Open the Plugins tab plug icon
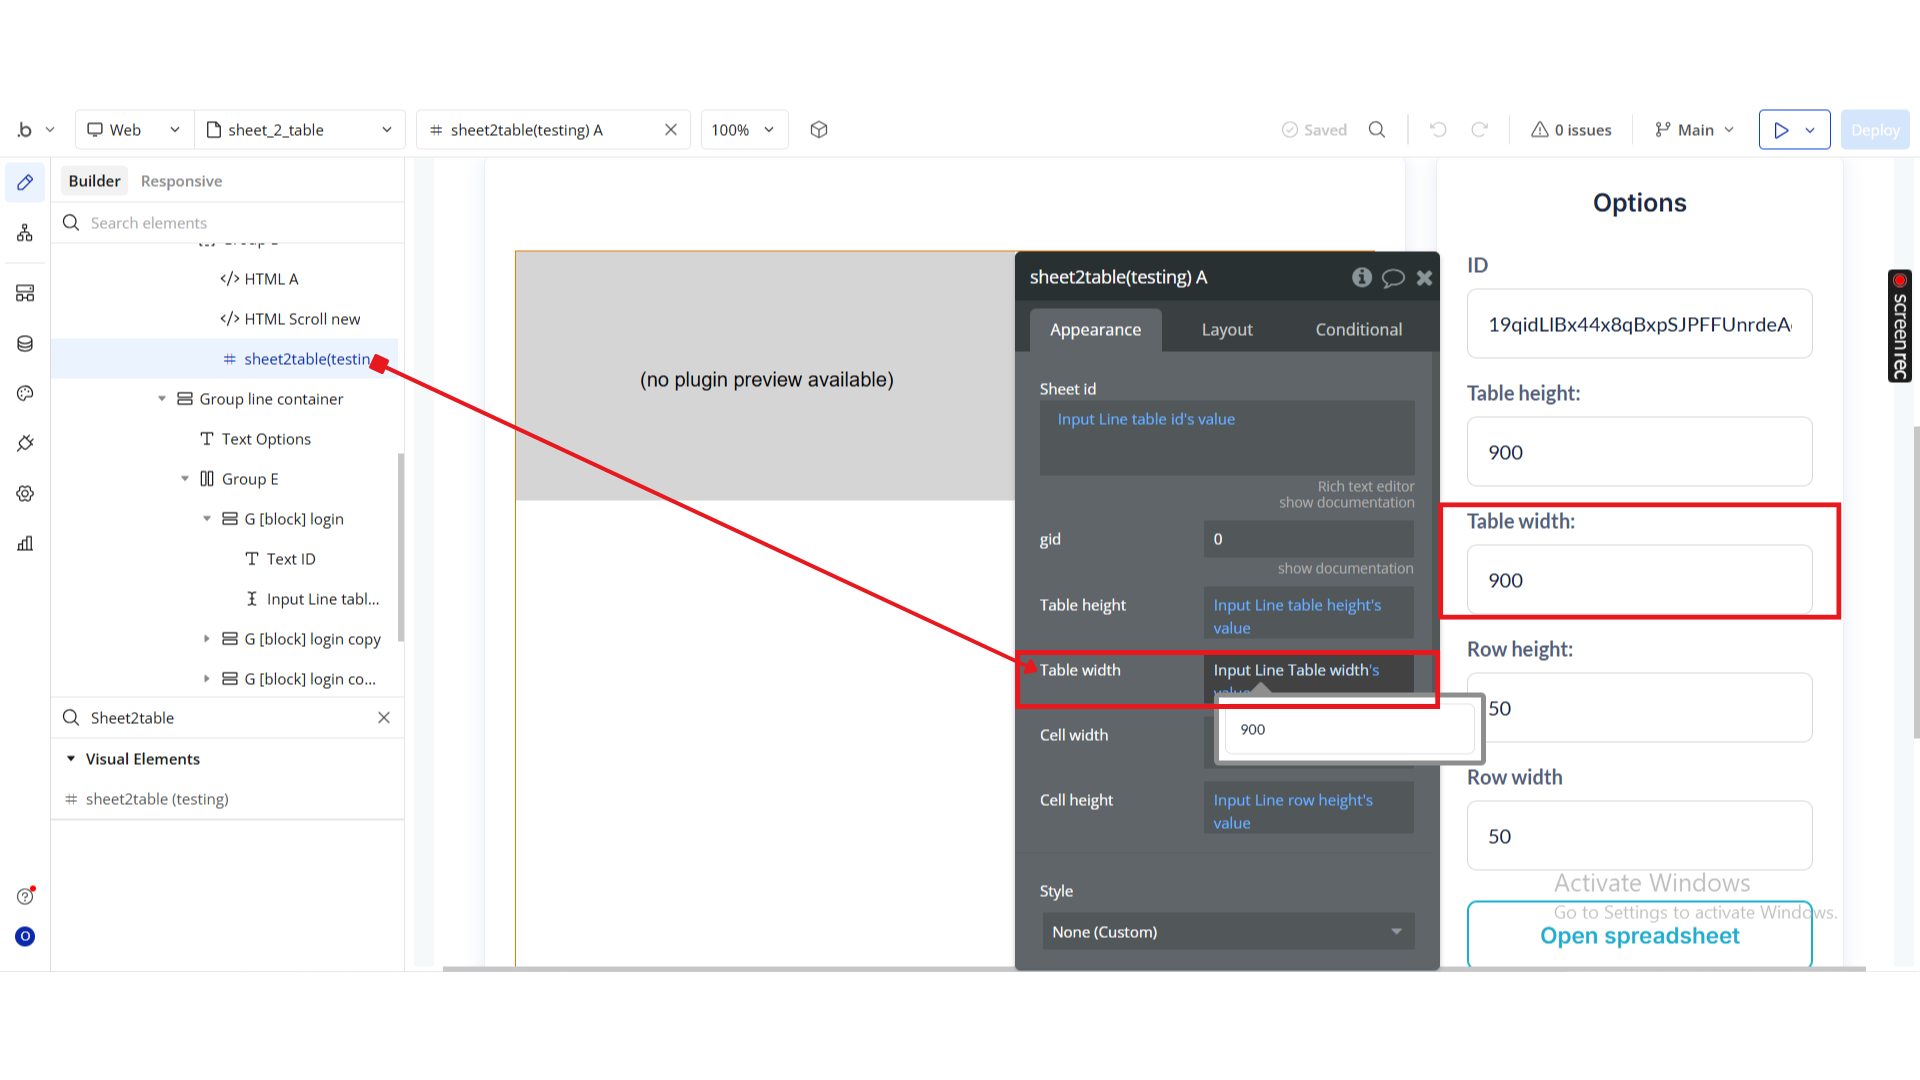The height and width of the screenshot is (1080, 1920). coord(25,443)
